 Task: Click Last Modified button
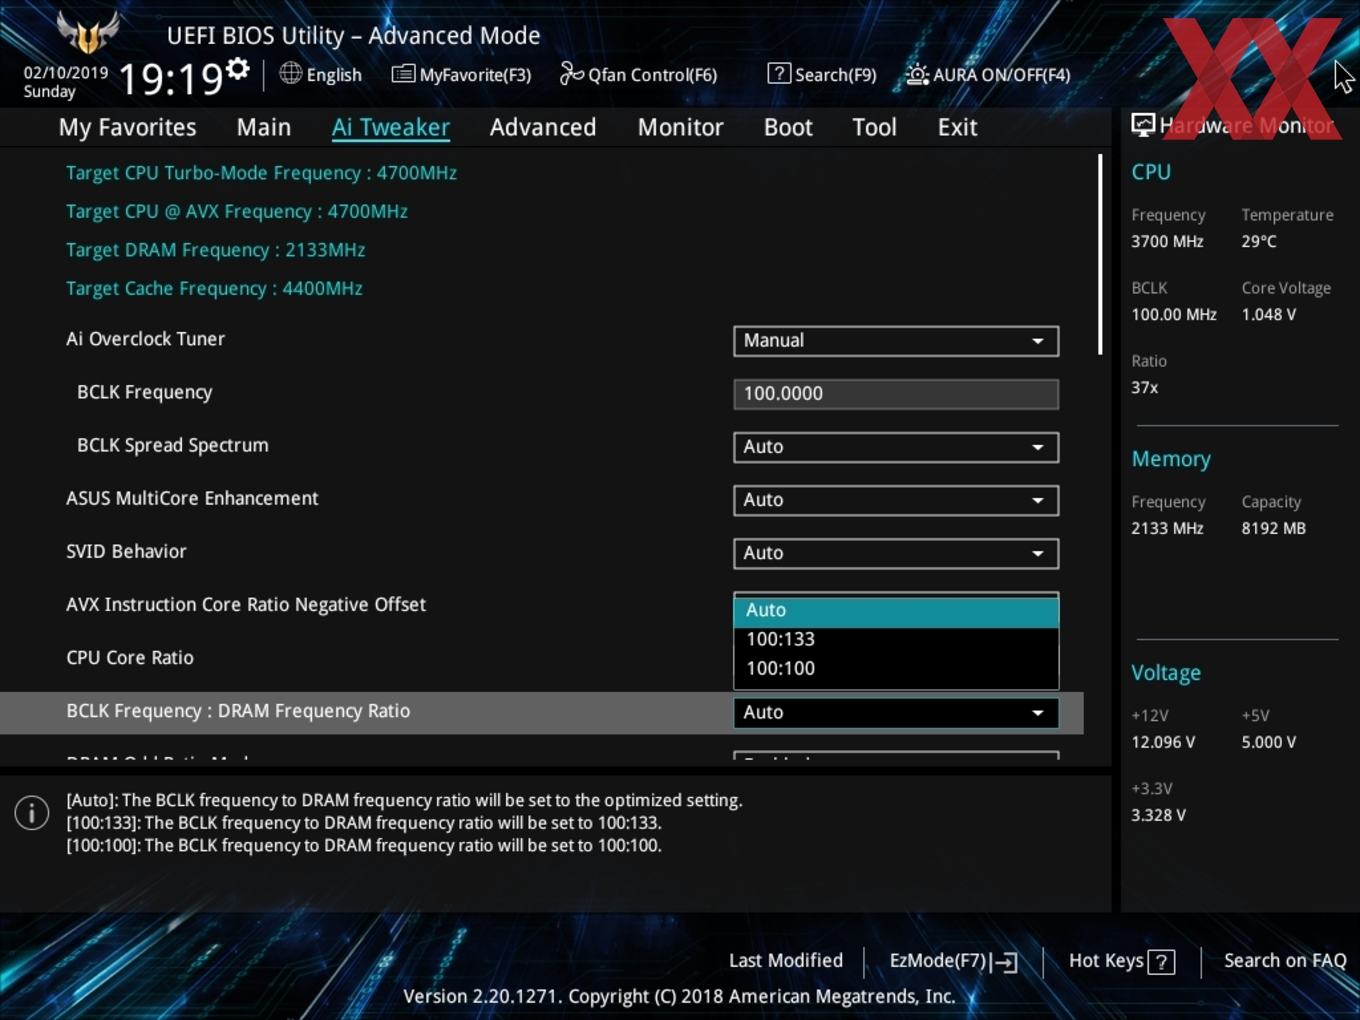tap(786, 960)
